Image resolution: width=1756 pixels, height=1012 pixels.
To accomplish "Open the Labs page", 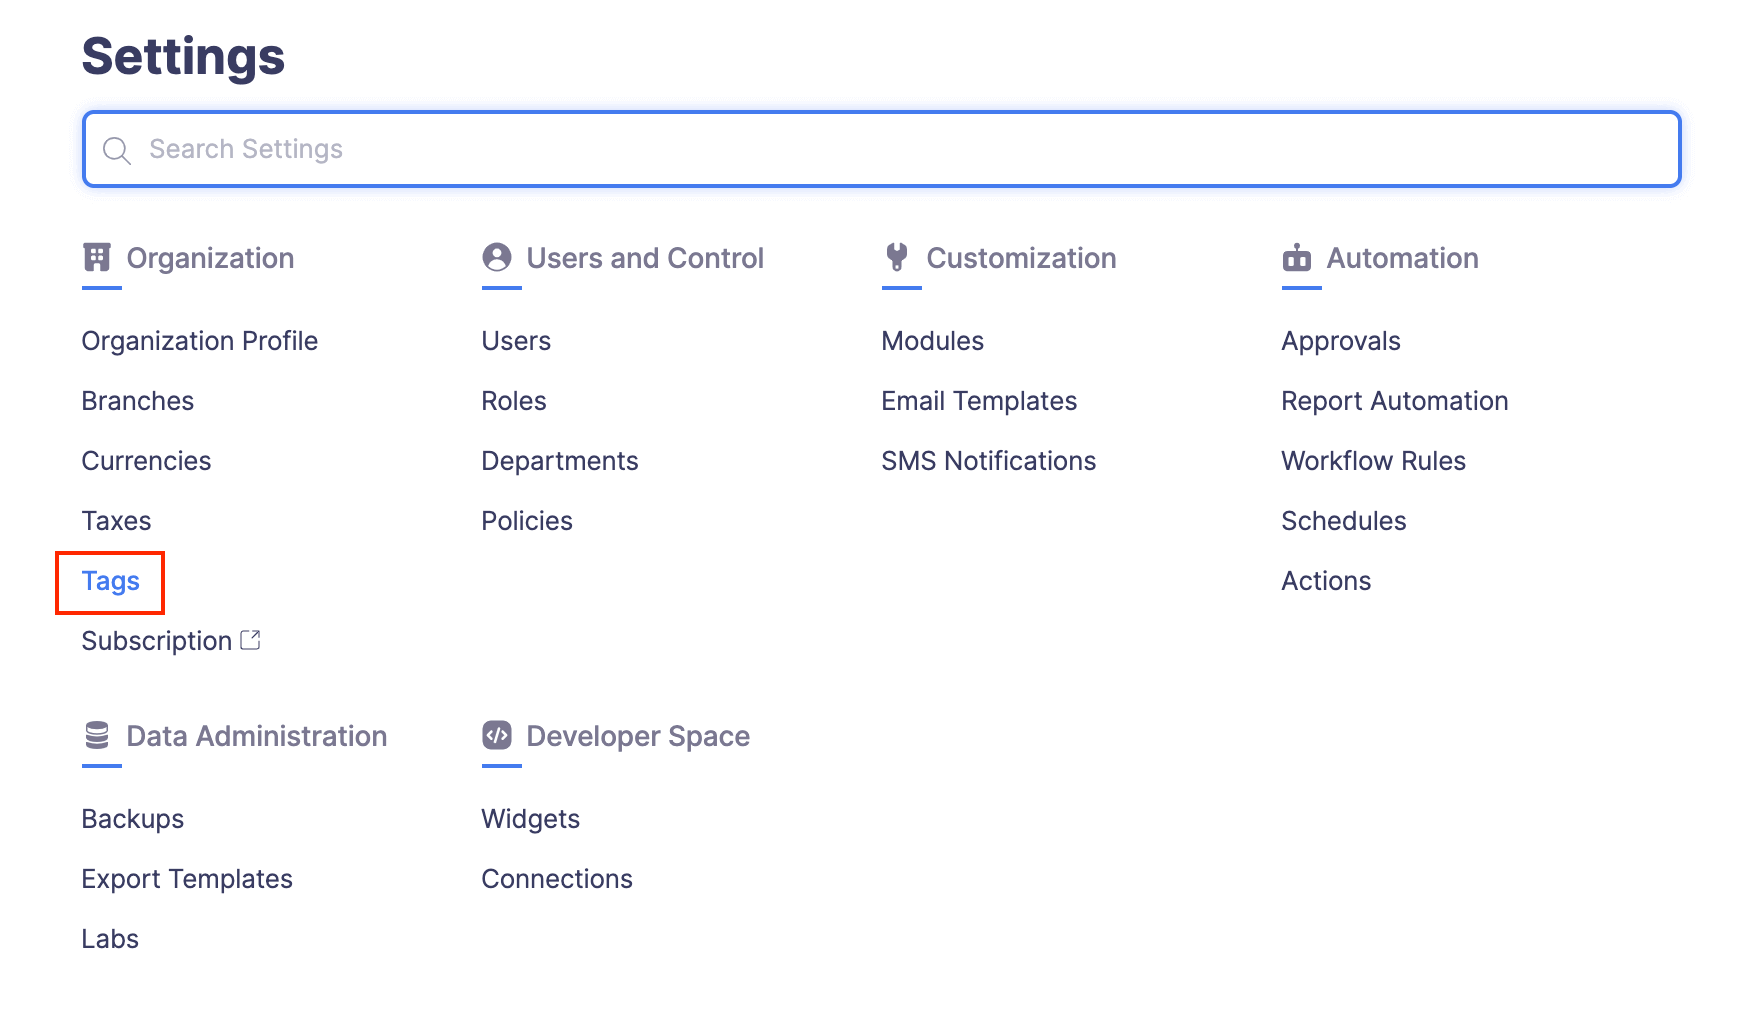I will [x=110, y=938].
